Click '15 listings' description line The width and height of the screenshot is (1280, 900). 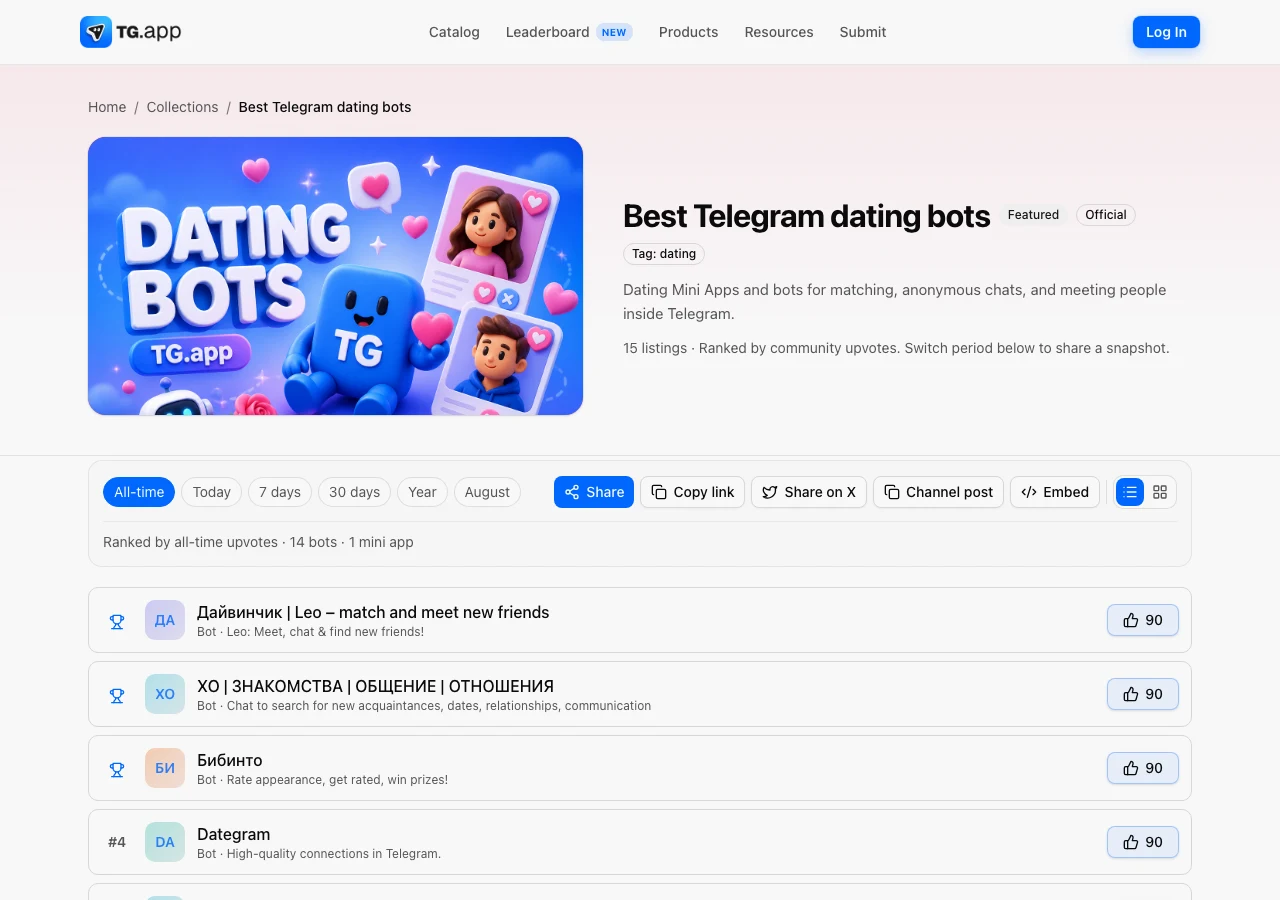[896, 348]
